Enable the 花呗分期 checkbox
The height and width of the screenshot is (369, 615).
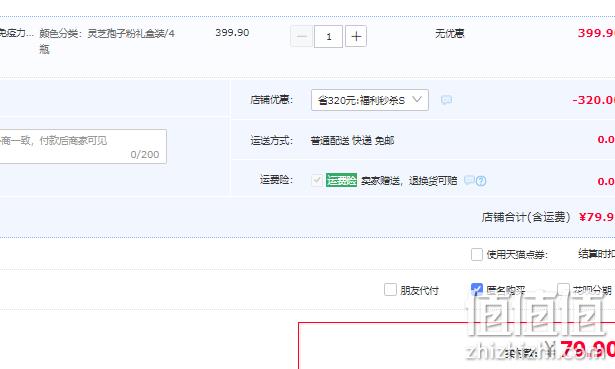[563, 289]
